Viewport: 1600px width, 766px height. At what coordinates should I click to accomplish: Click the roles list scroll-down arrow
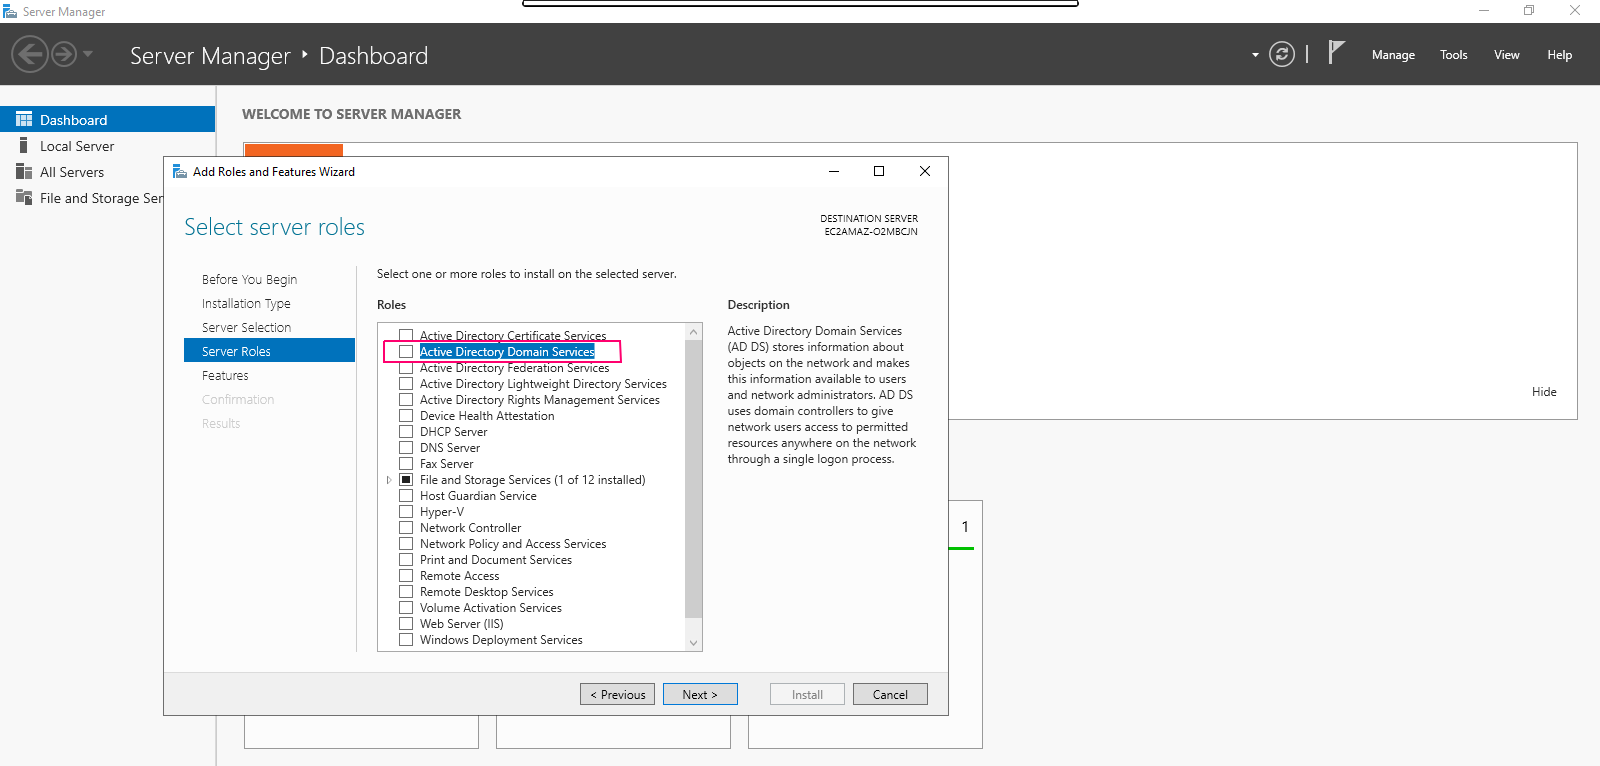tap(694, 643)
